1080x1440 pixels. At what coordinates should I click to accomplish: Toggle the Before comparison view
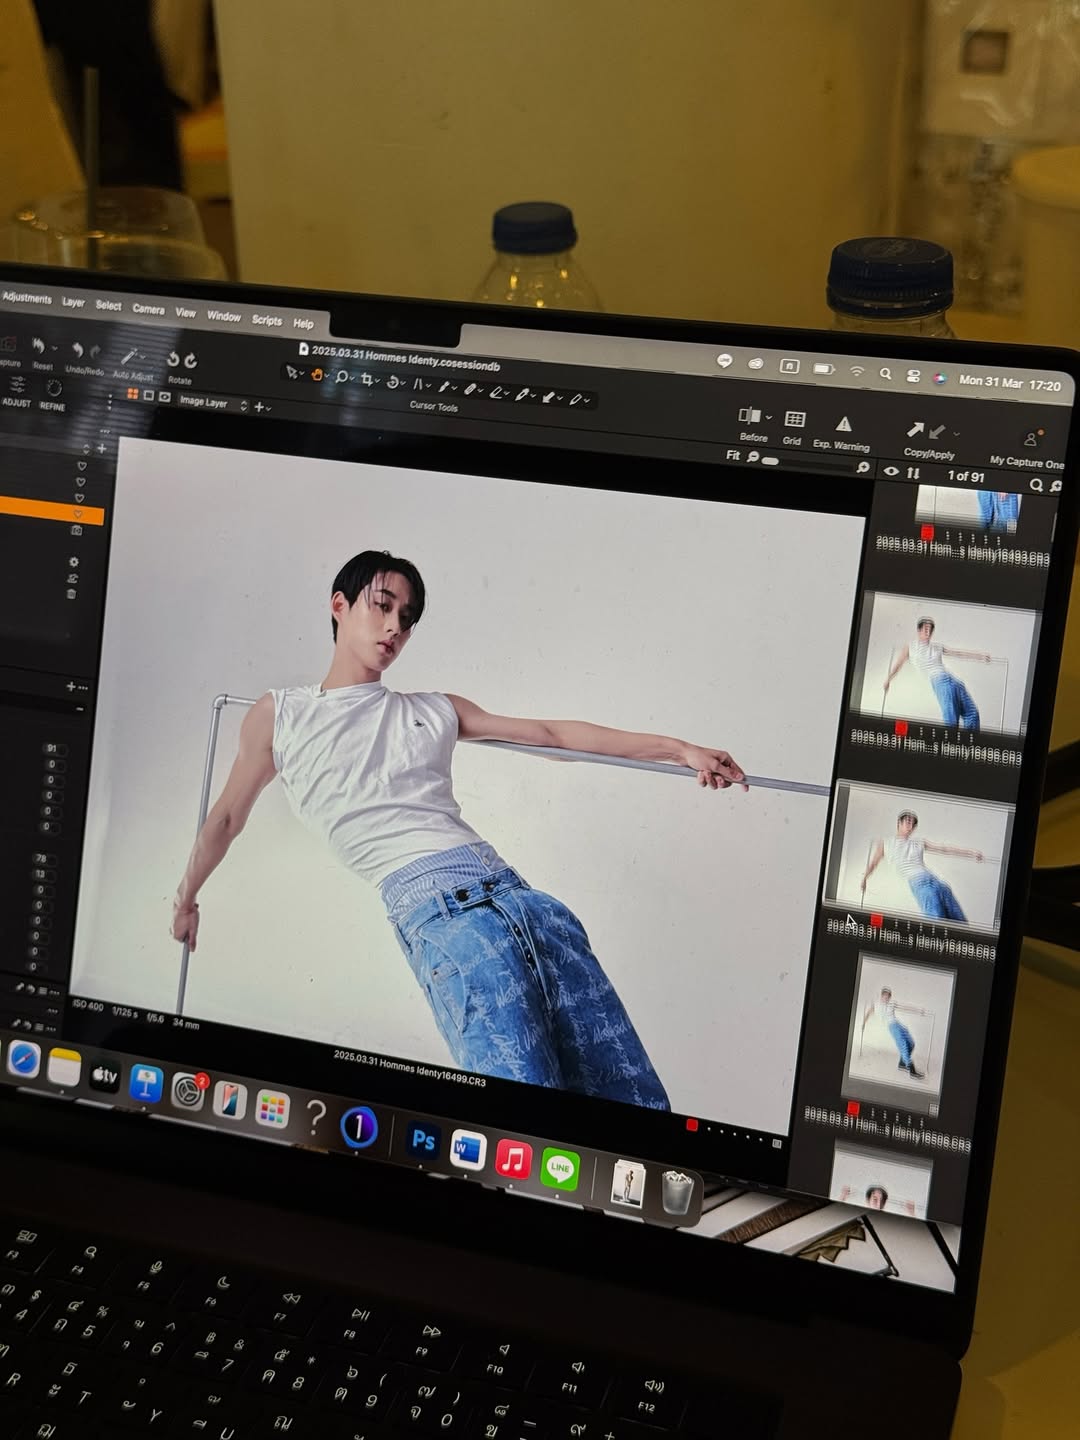tap(750, 415)
